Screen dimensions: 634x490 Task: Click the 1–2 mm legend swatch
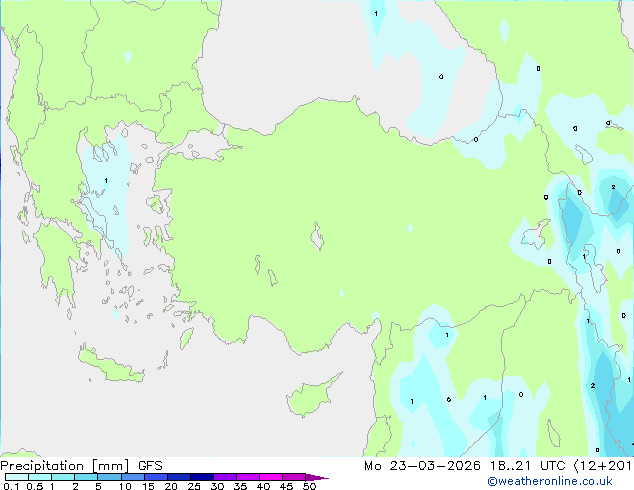tap(63, 477)
